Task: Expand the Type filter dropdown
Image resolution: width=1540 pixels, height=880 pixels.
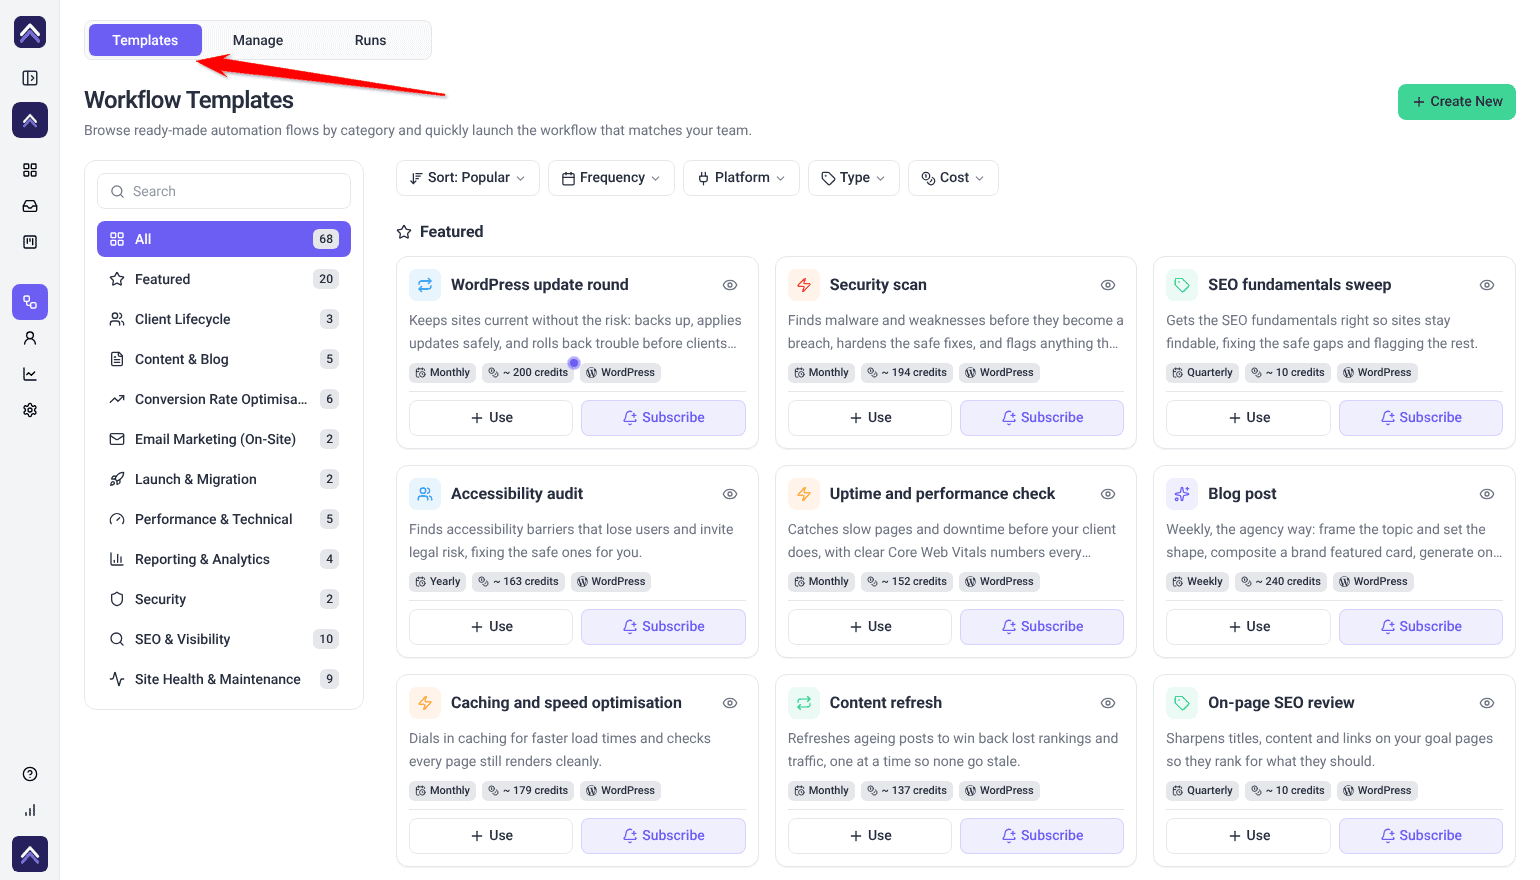Action: pyautogui.click(x=854, y=178)
